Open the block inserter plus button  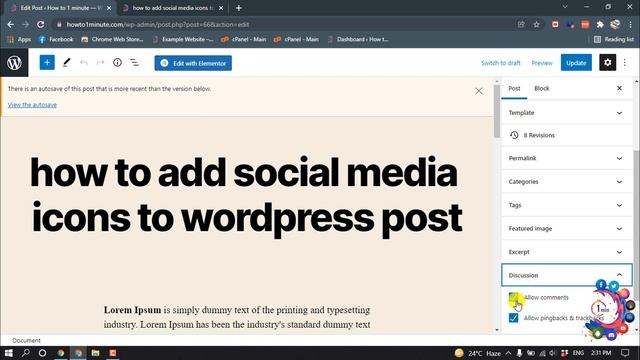[x=47, y=62]
